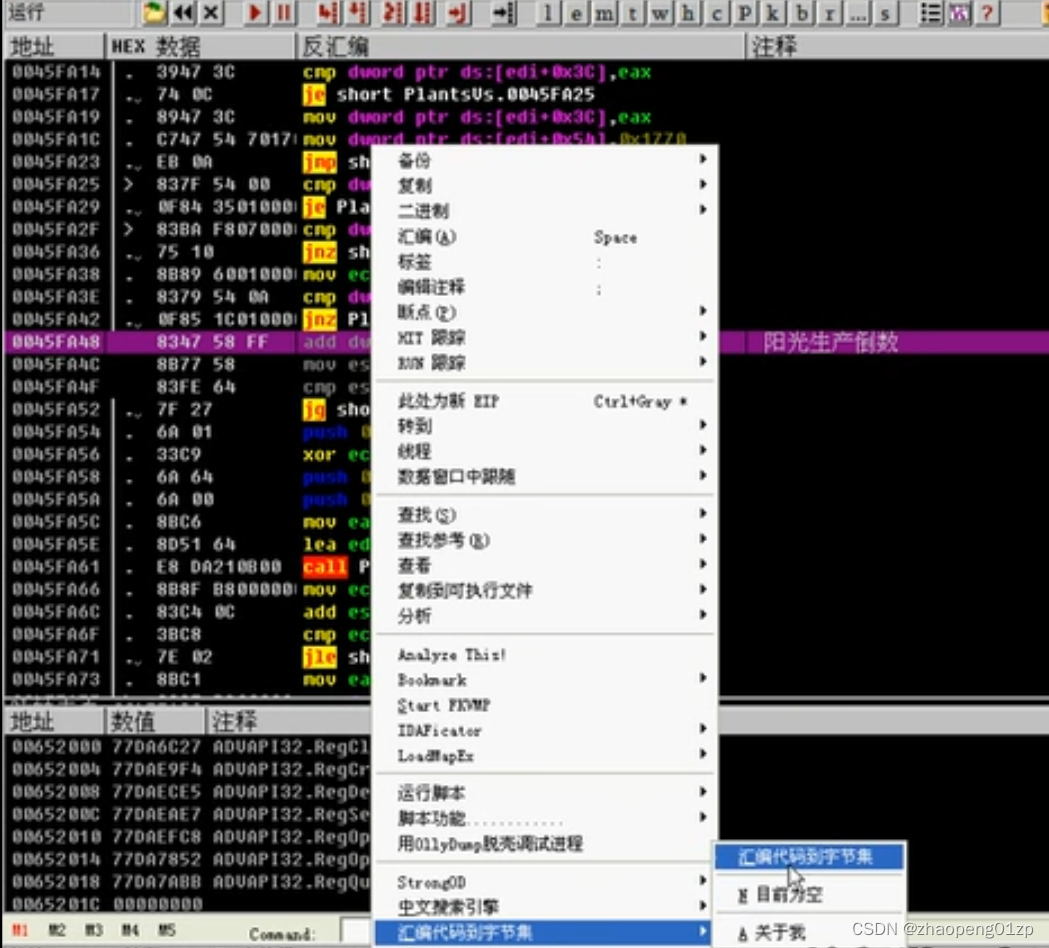Switch to M2 memory tab
Image resolution: width=1049 pixels, height=948 pixels.
[x=57, y=930]
